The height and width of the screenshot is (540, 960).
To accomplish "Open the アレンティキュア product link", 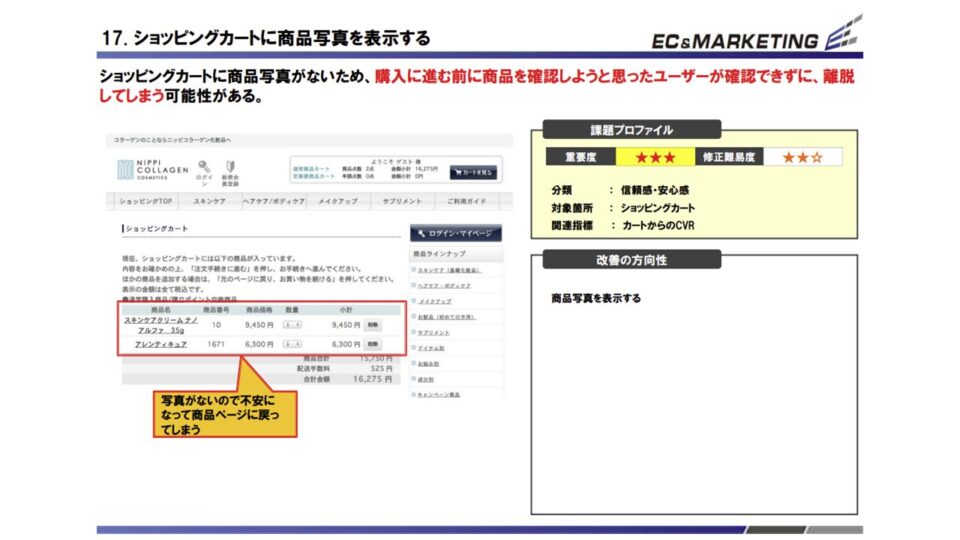I will pyautogui.click(x=160, y=344).
